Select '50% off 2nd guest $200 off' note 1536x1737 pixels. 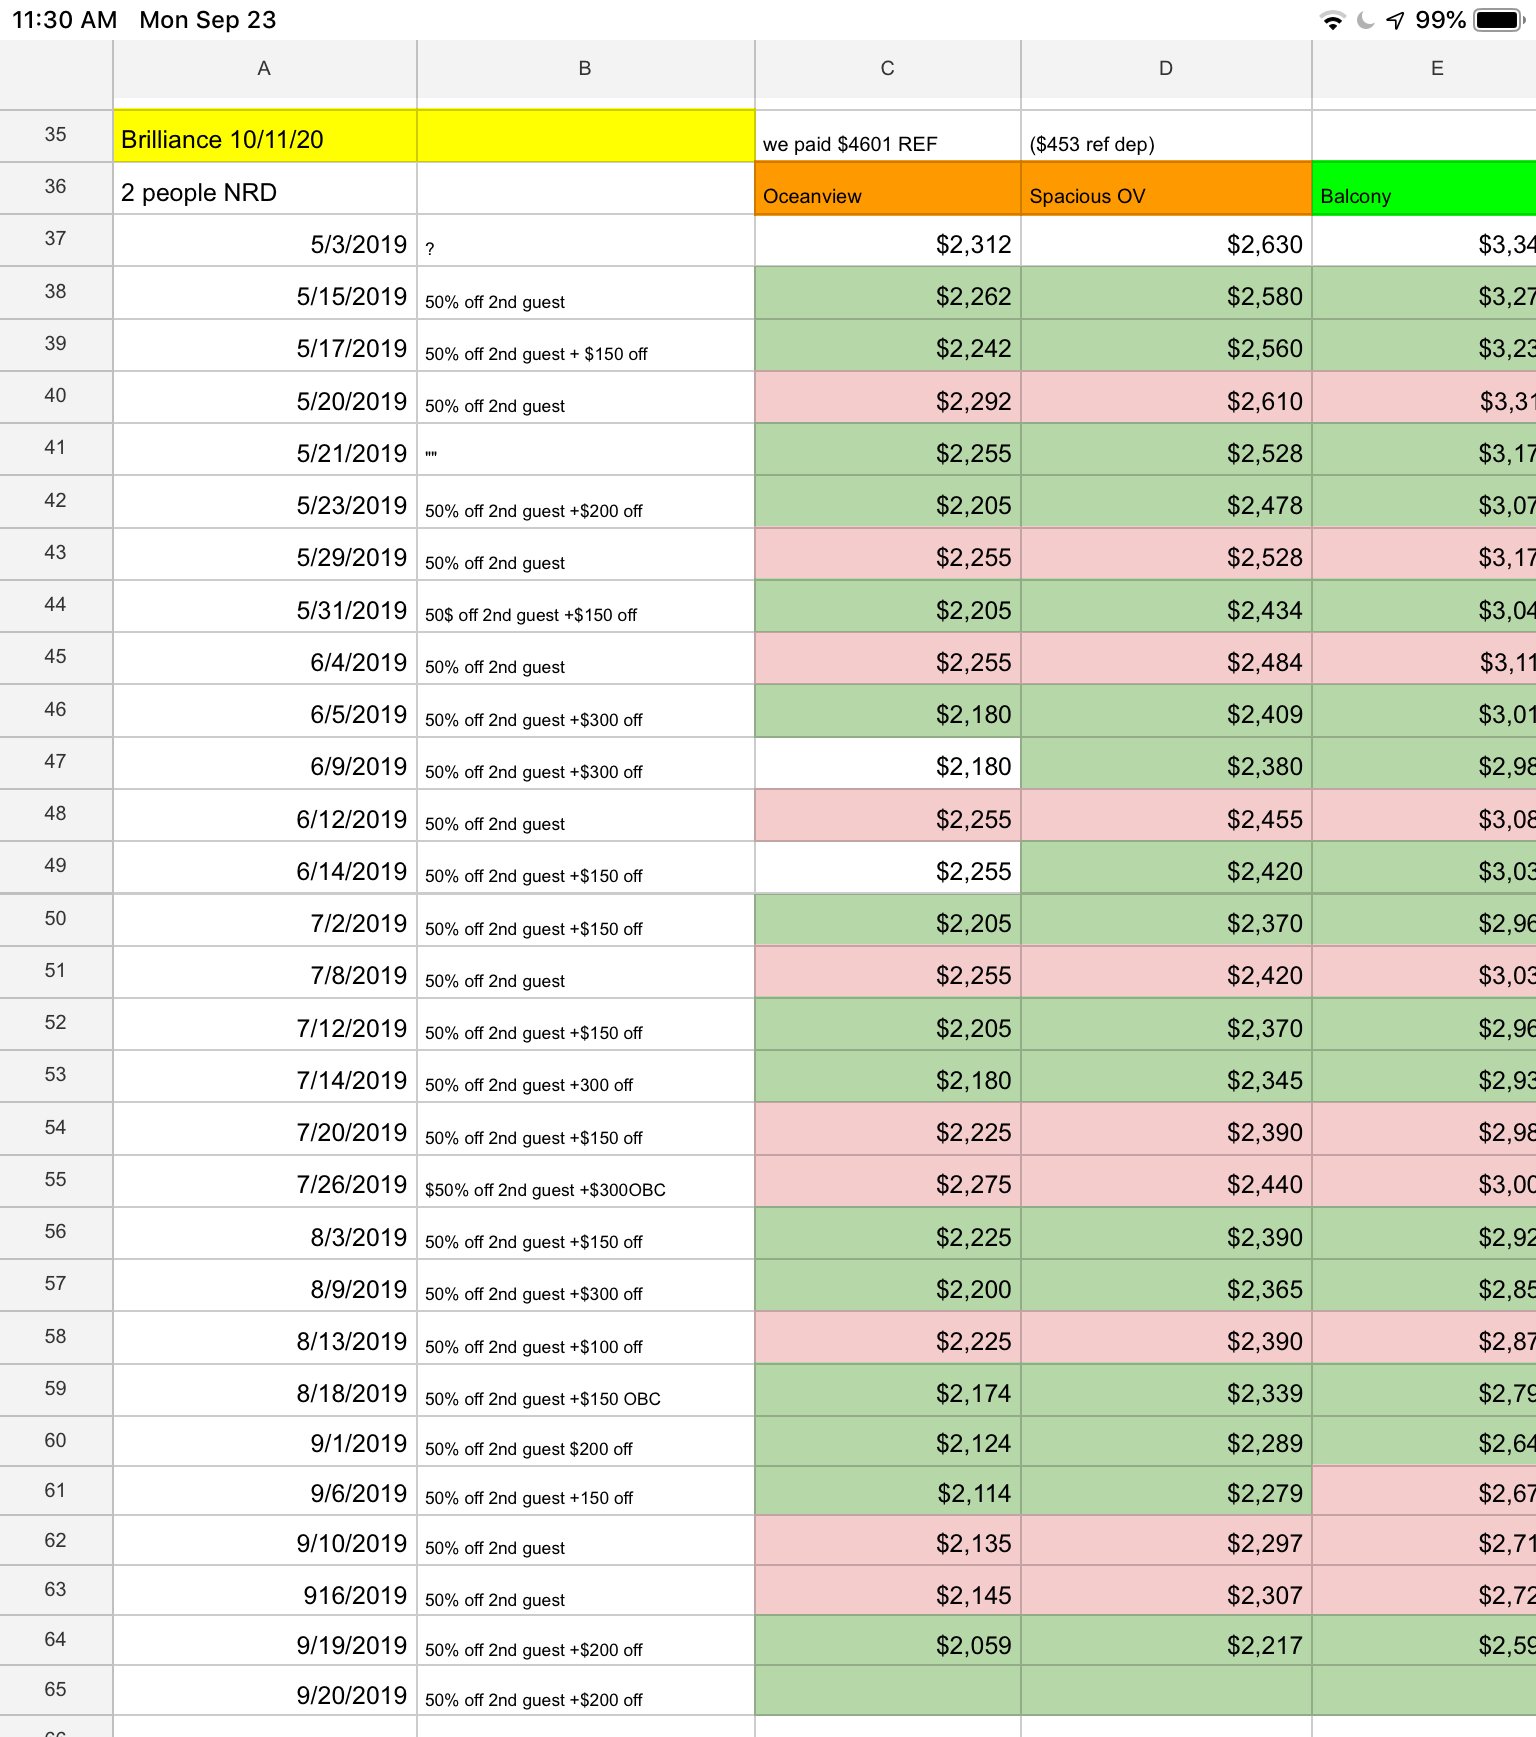pos(586,1441)
